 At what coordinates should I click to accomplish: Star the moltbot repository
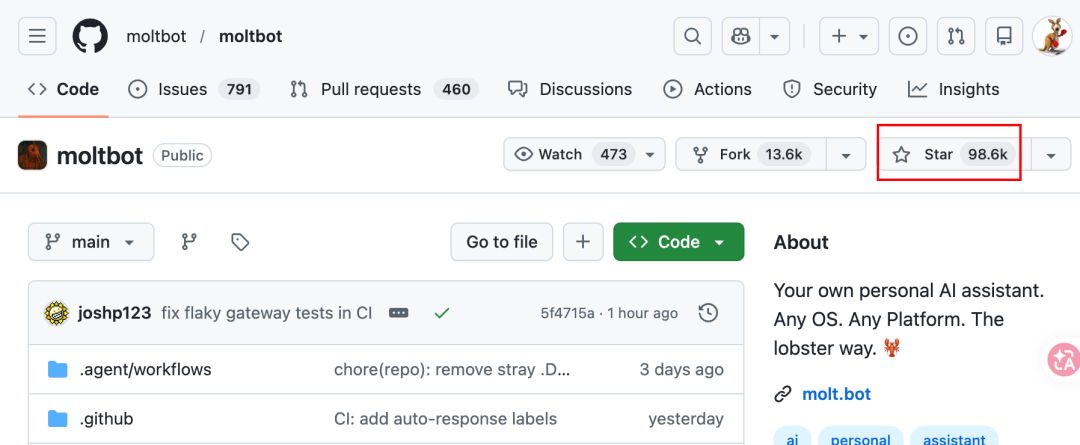(948, 154)
